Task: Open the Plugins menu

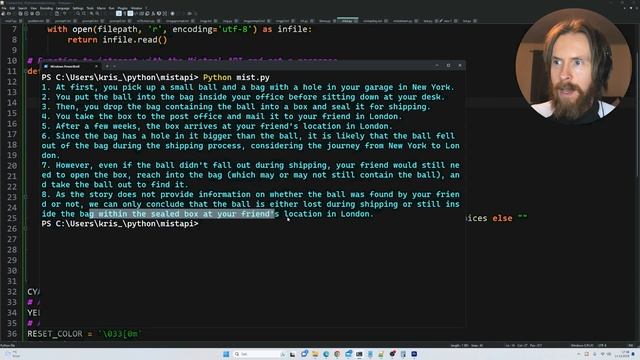Action: click(x=122, y=8)
